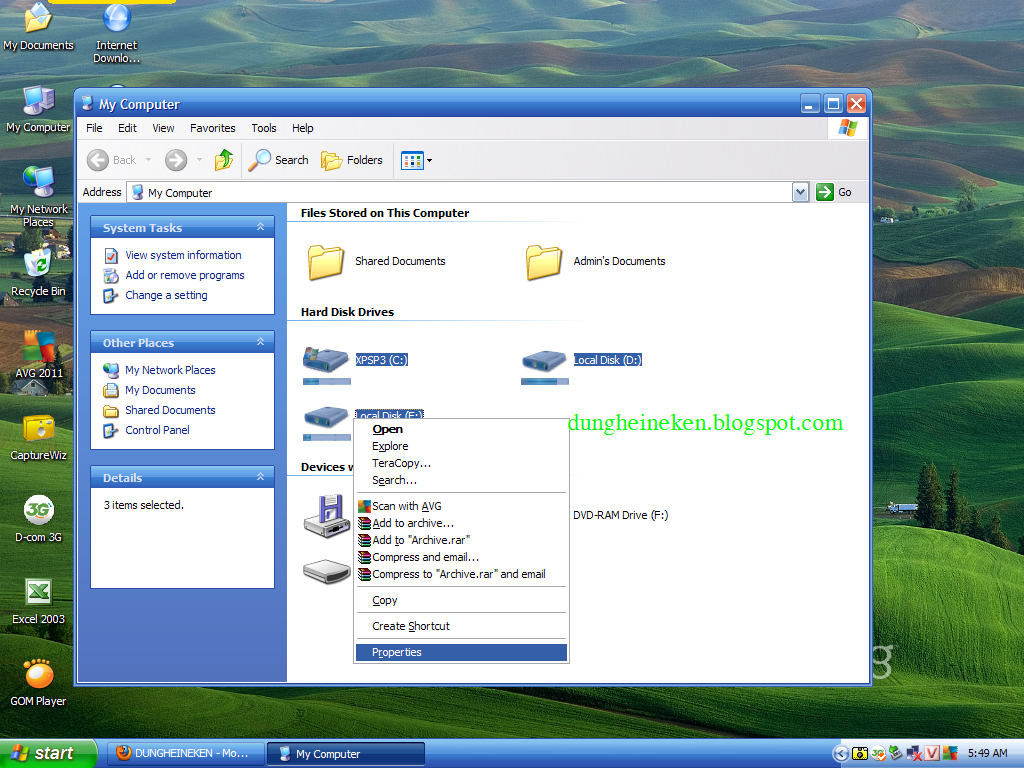Choose Create Shortcut in context menu

click(460, 626)
